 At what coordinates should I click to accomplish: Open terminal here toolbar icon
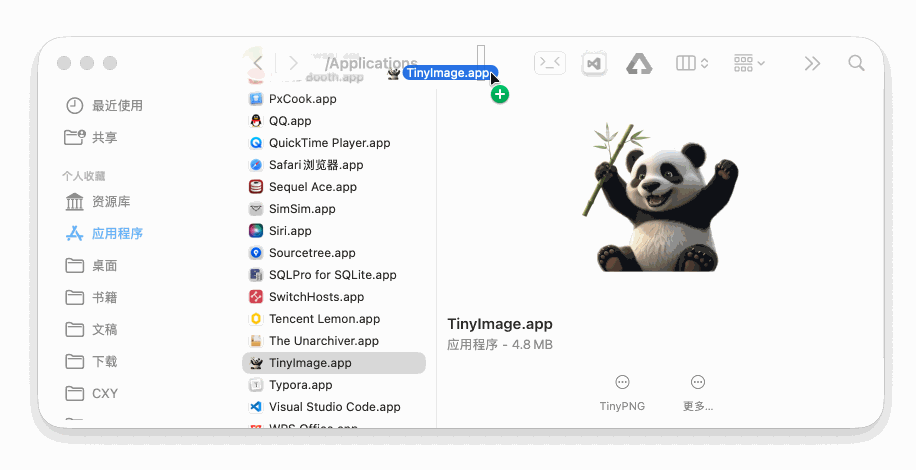(x=550, y=63)
